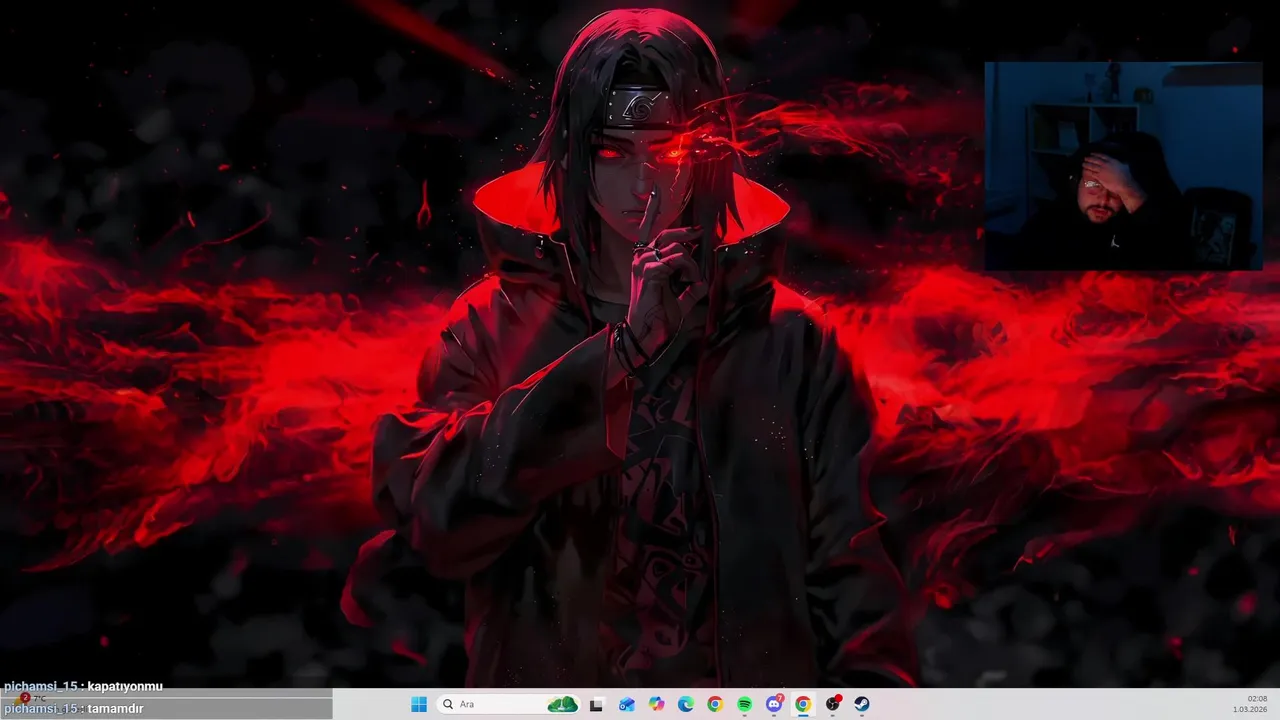Launch Microsoft Edge from the taskbar
The image size is (1280, 720).
[686, 704]
